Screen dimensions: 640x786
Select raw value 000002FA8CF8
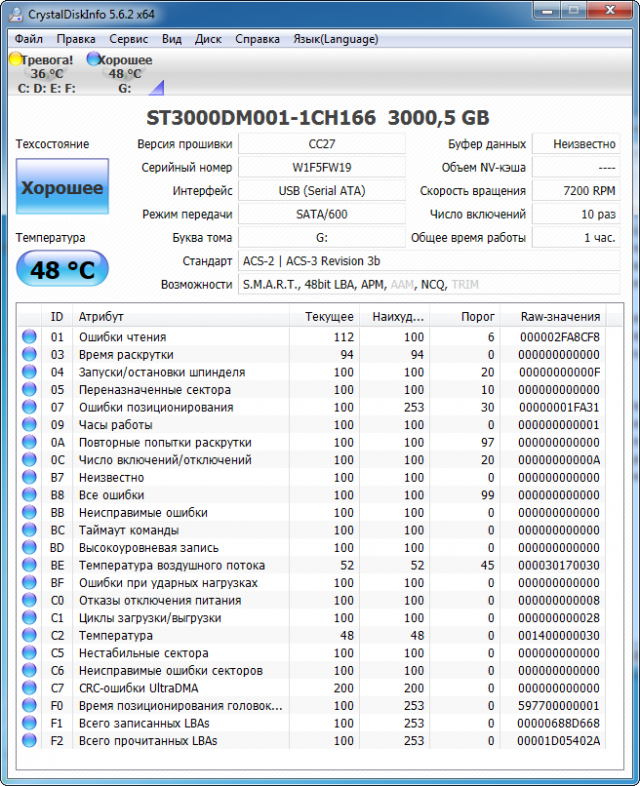click(559, 337)
